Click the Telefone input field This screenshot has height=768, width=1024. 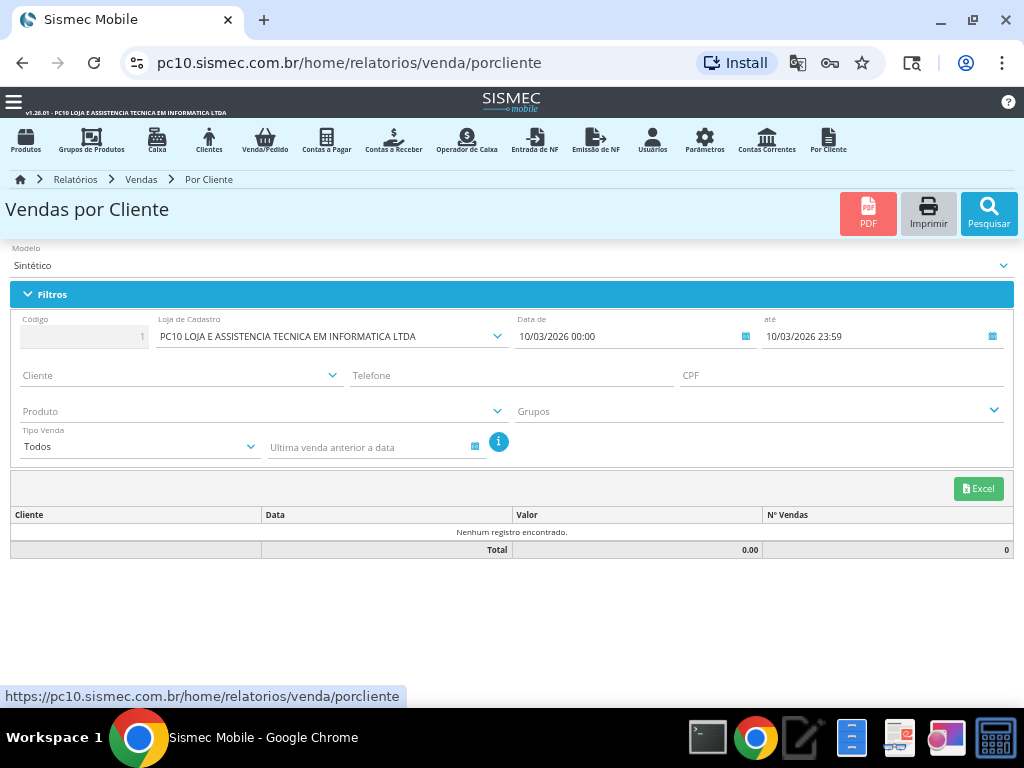coord(511,376)
